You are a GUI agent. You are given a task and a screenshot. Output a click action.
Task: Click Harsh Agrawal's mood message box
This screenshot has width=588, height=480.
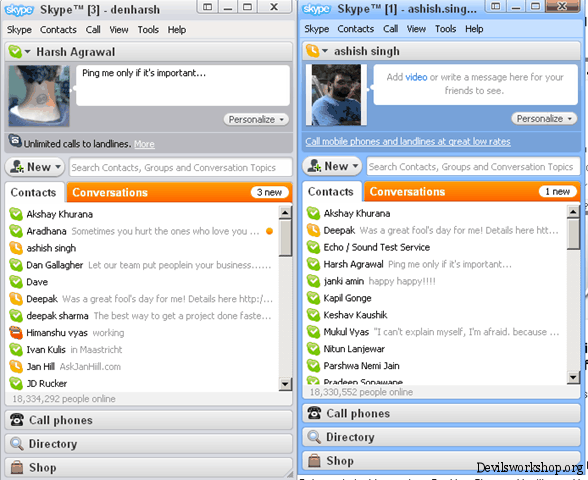[x=183, y=86]
